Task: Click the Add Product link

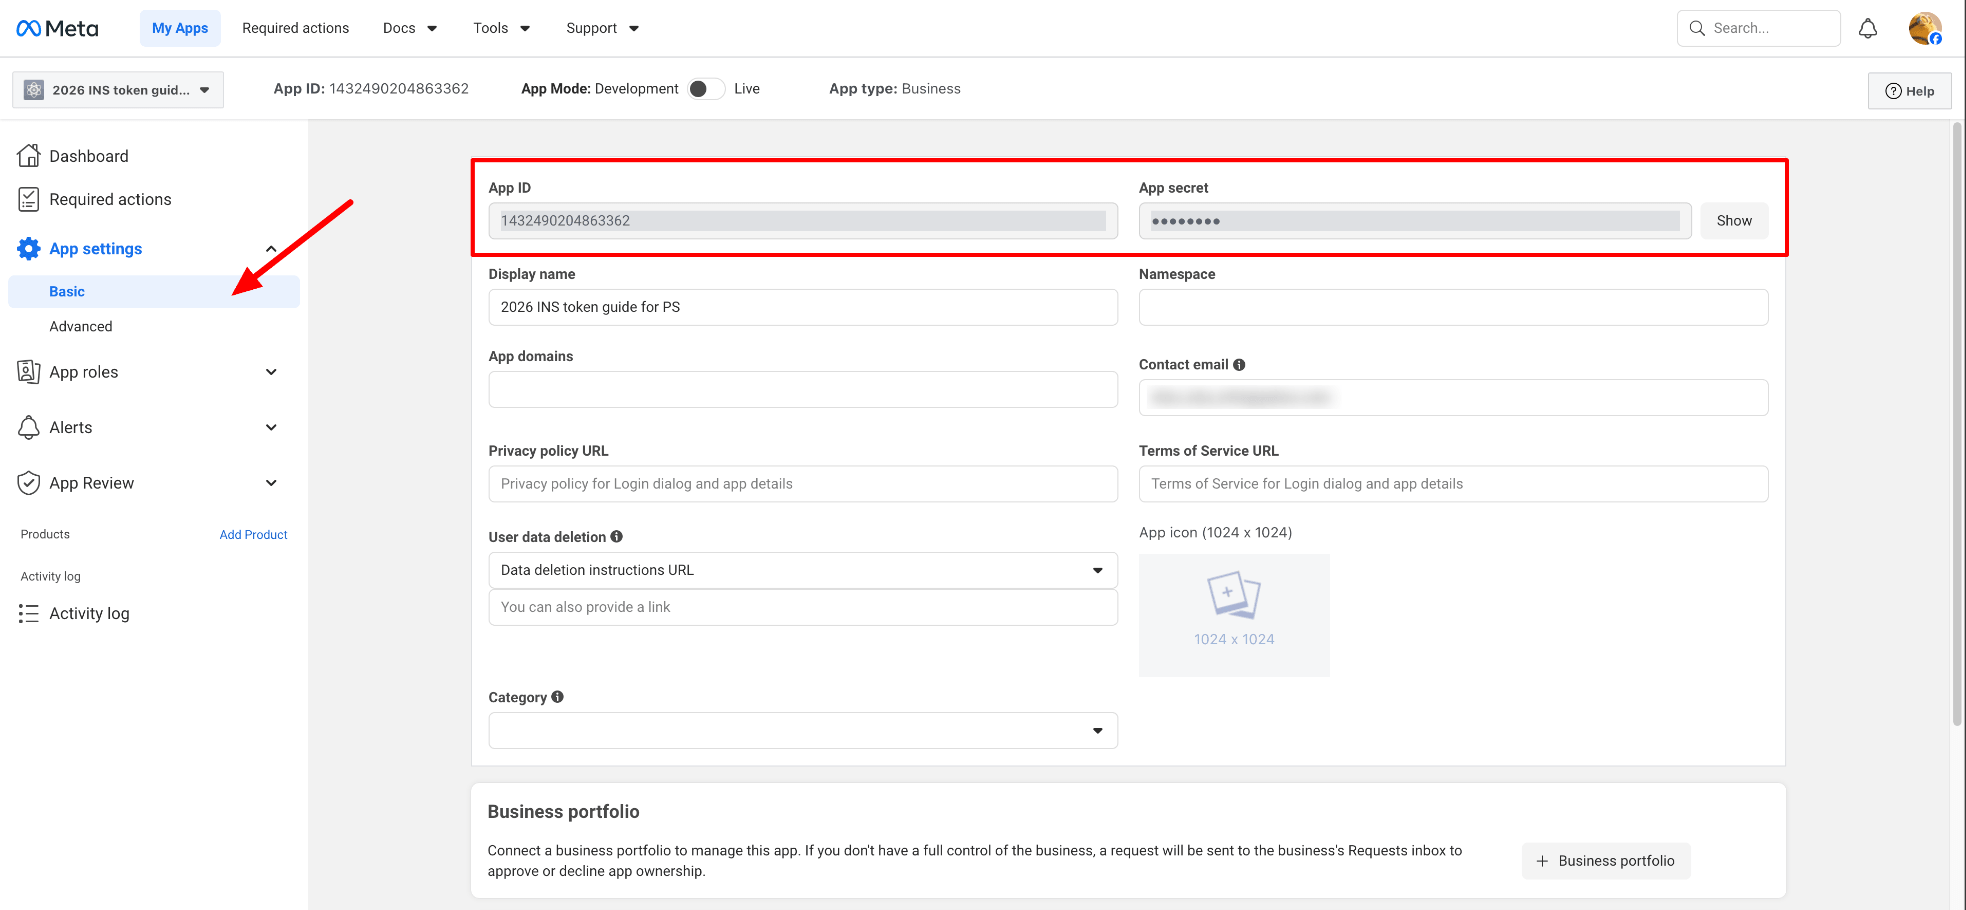Action: 253,535
